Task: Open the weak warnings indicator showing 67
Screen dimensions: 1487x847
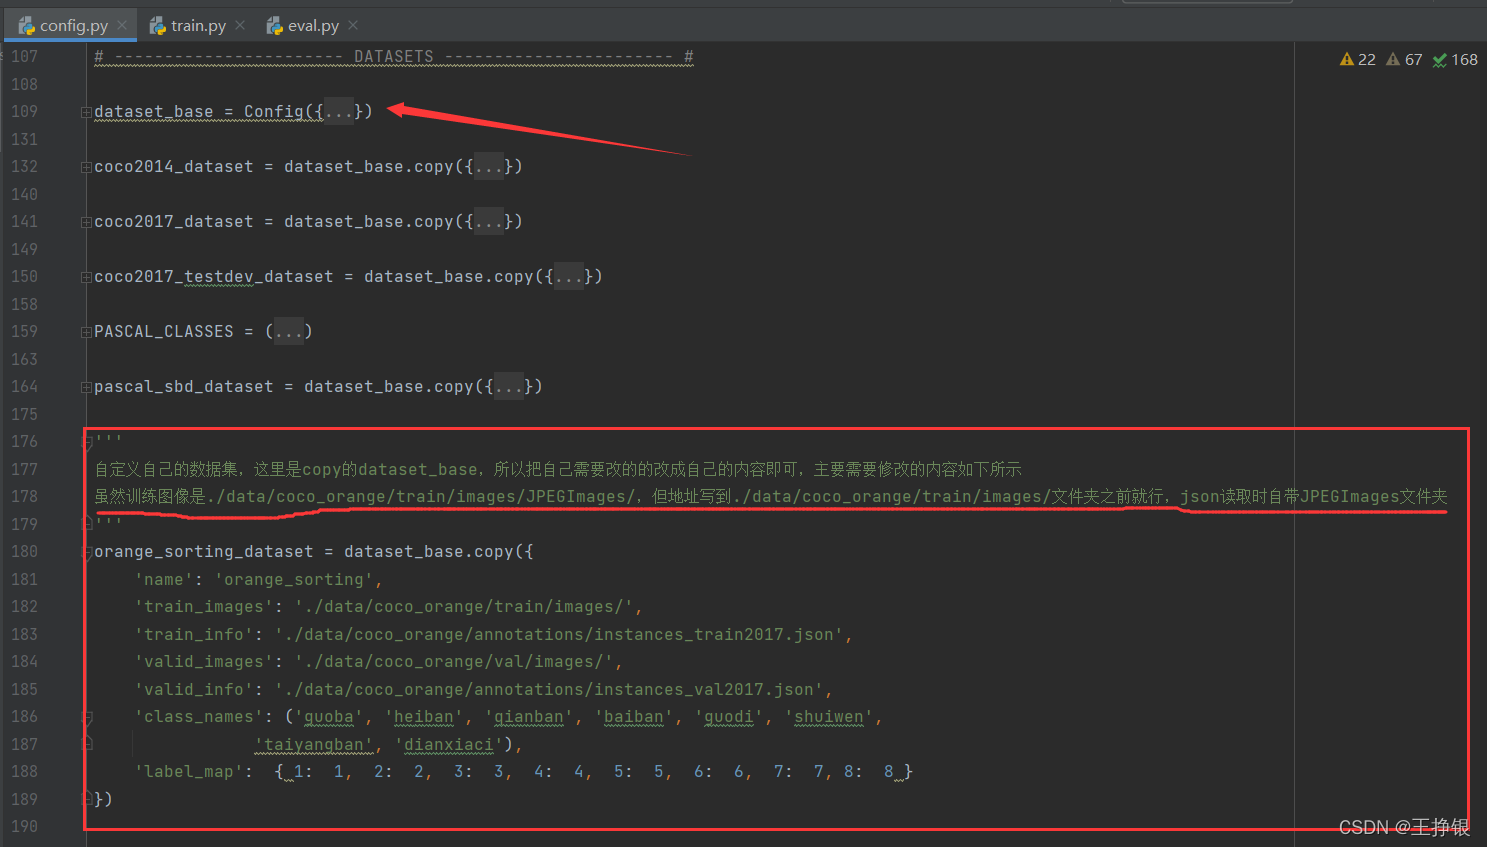Action: coord(1404,60)
